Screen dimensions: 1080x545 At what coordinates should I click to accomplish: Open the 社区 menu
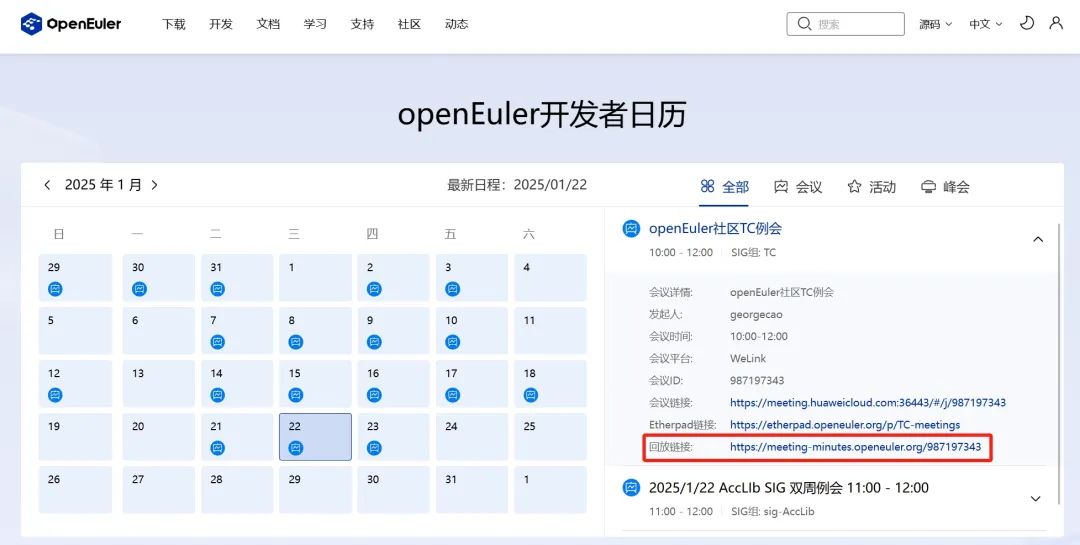409,24
